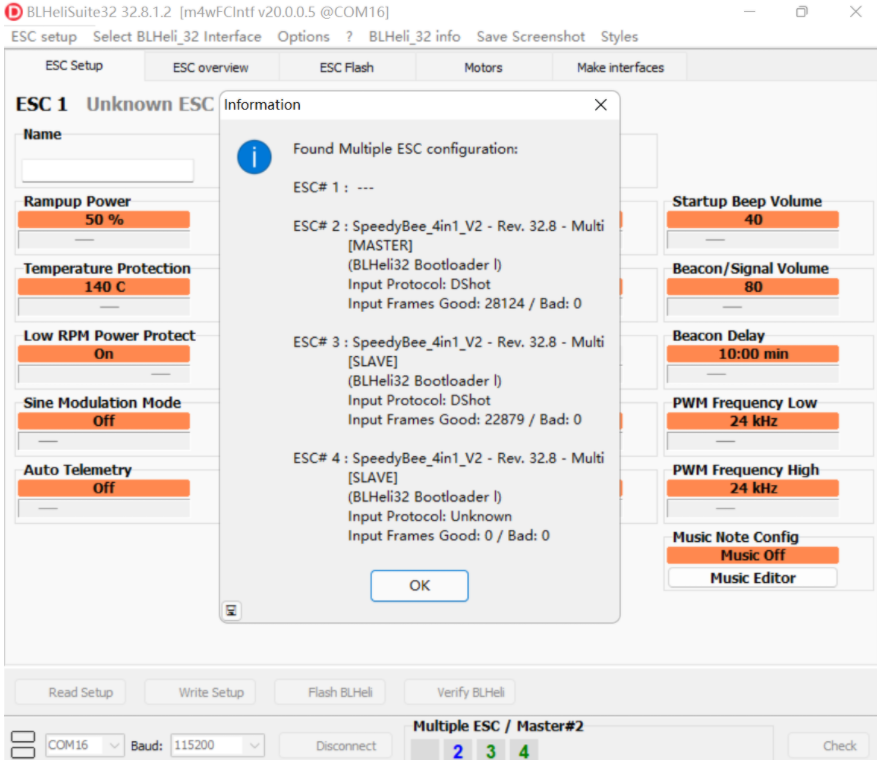Click the Rampup Power slider track
This screenshot has height=760, width=877.
(104, 240)
